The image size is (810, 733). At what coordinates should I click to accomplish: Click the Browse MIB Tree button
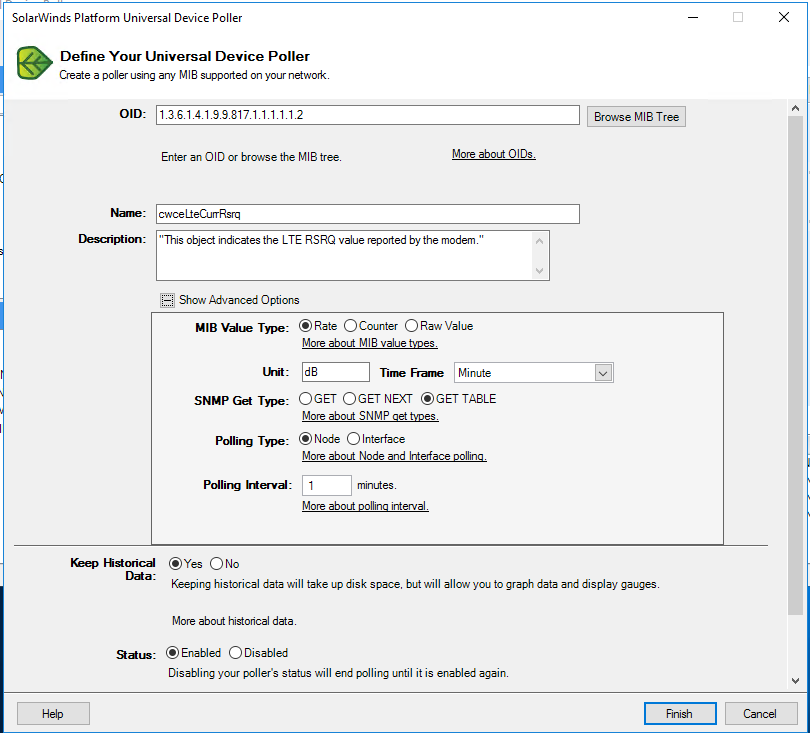click(x=636, y=117)
